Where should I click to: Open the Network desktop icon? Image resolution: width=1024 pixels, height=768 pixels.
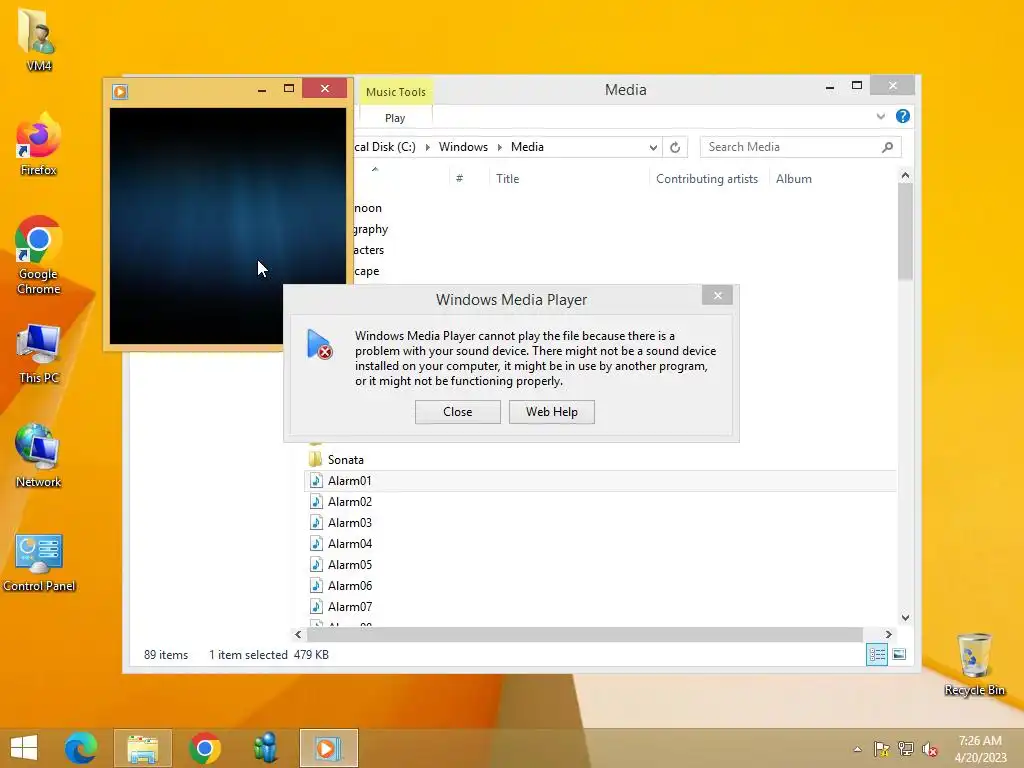[39, 456]
